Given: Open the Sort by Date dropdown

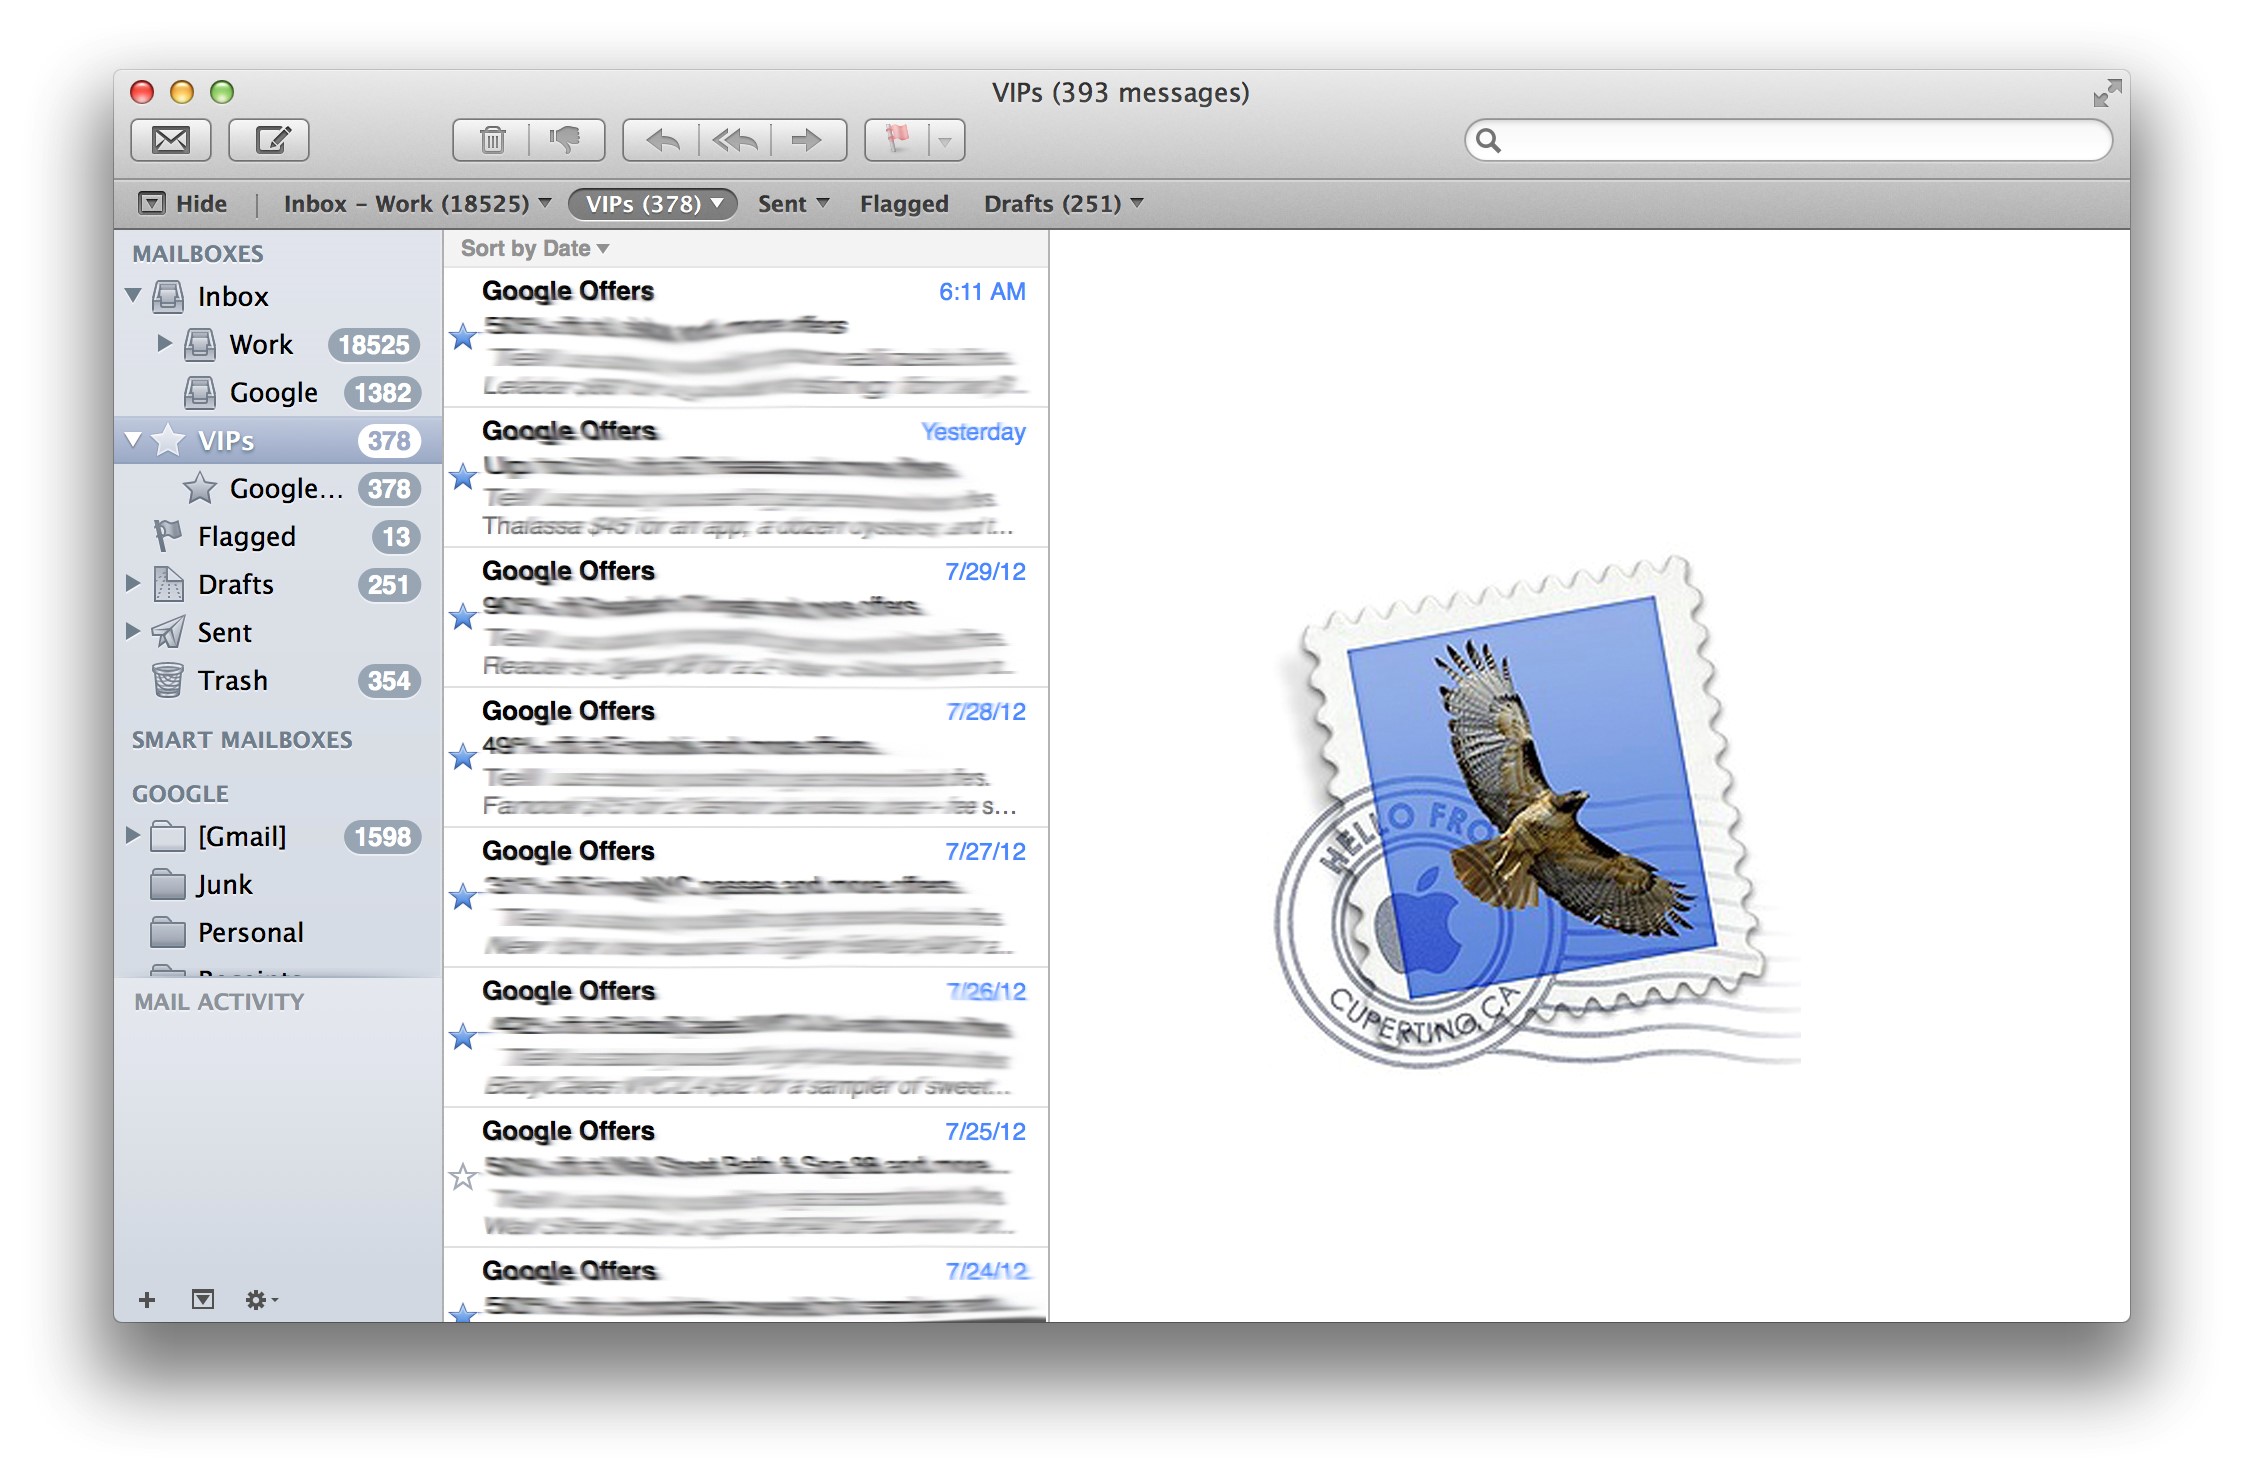Looking at the screenshot, I should (533, 248).
